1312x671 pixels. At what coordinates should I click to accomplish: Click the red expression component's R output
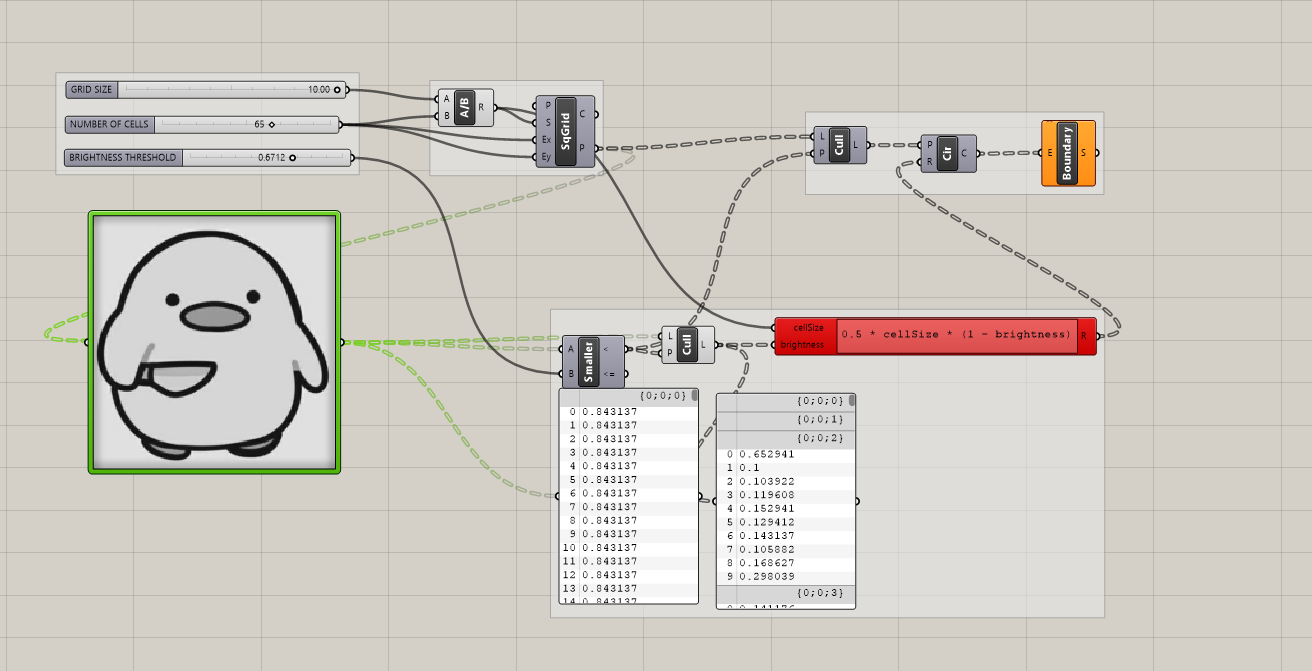[x=1086, y=336]
